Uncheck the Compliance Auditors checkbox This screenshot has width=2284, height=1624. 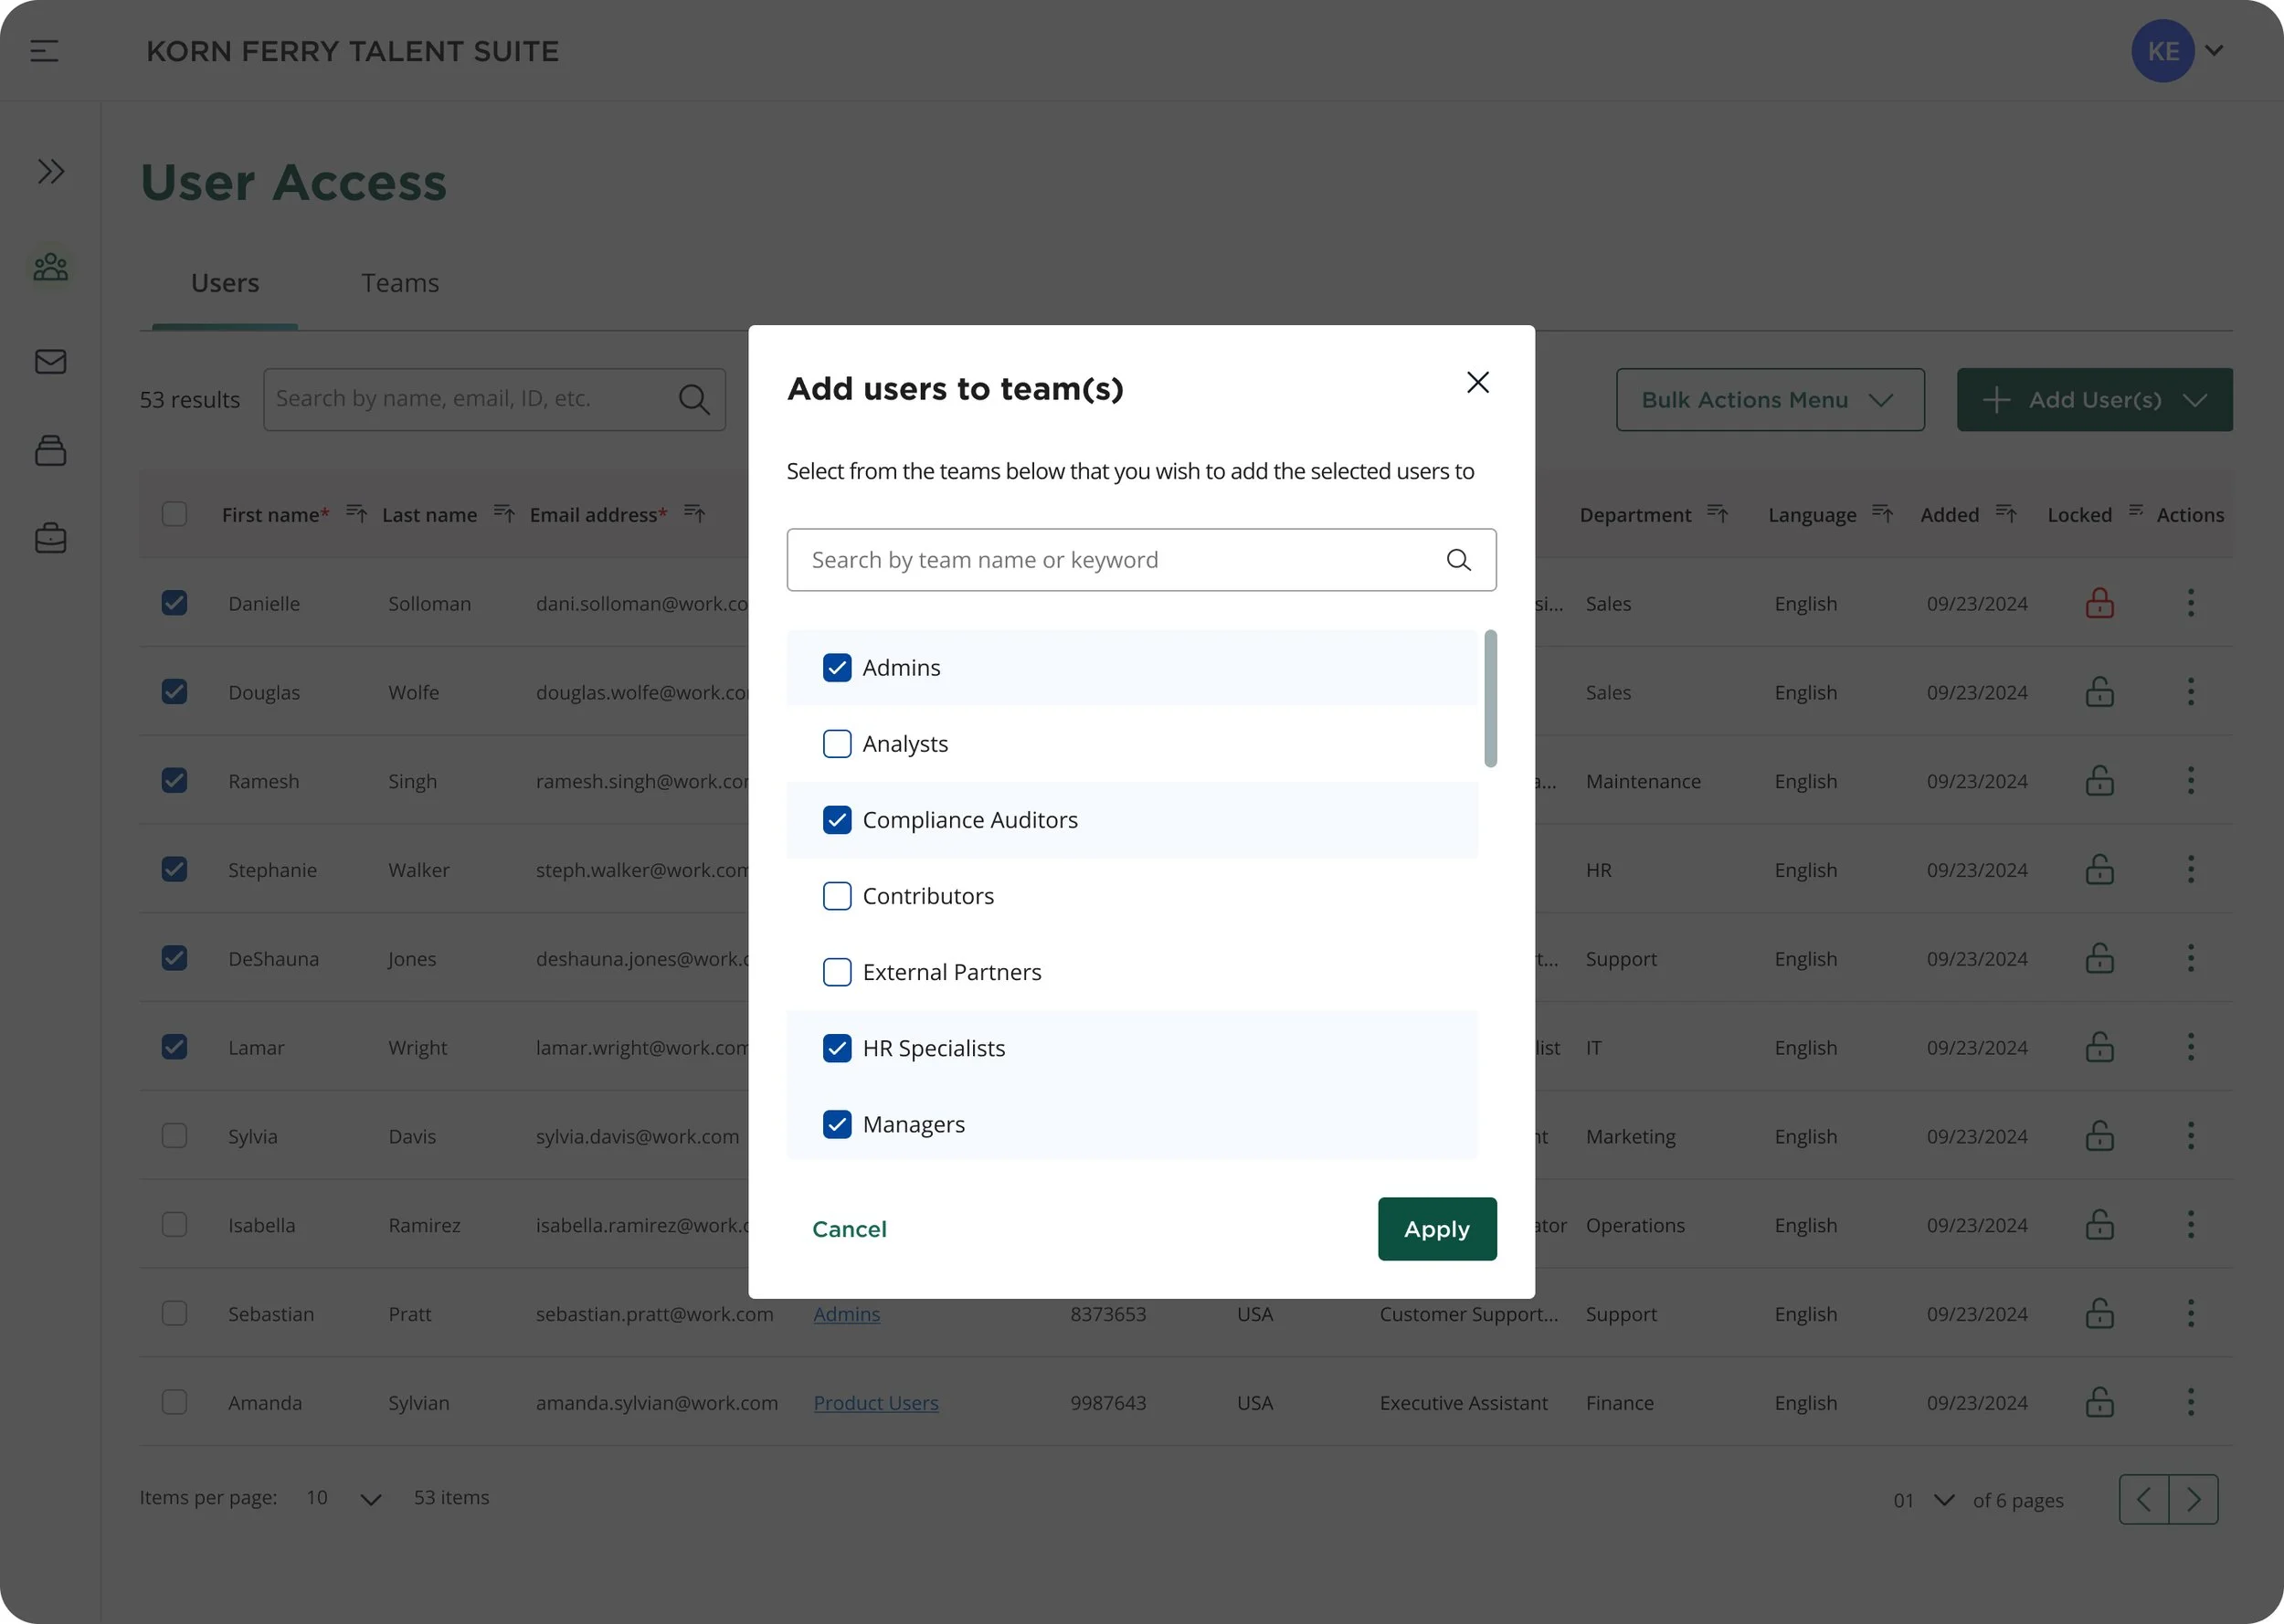pyautogui.click(x=837, y=820)
